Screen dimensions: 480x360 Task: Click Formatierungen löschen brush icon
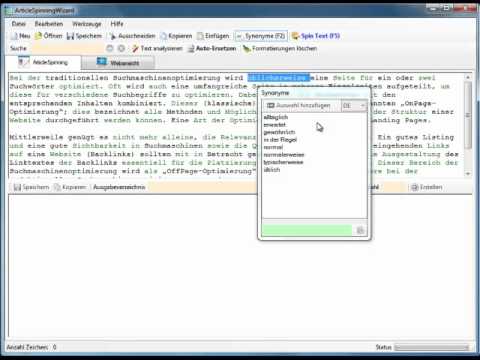point(246,49)
